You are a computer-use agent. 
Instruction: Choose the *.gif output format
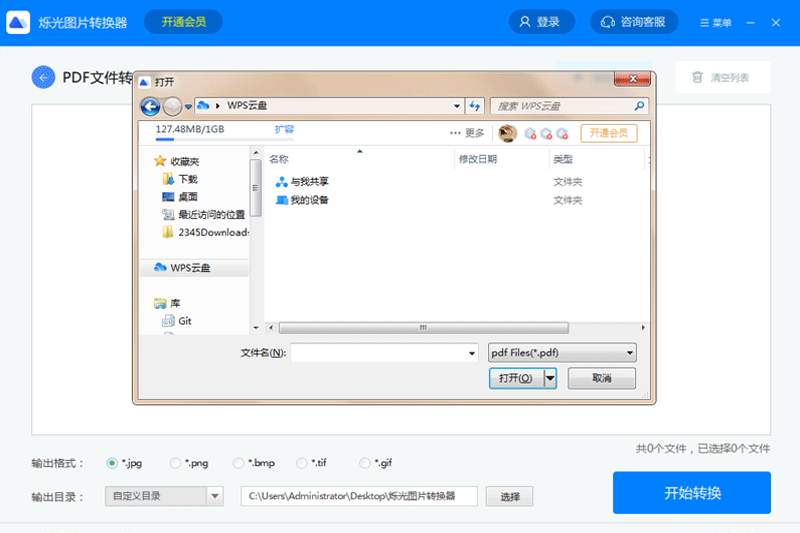364,463
